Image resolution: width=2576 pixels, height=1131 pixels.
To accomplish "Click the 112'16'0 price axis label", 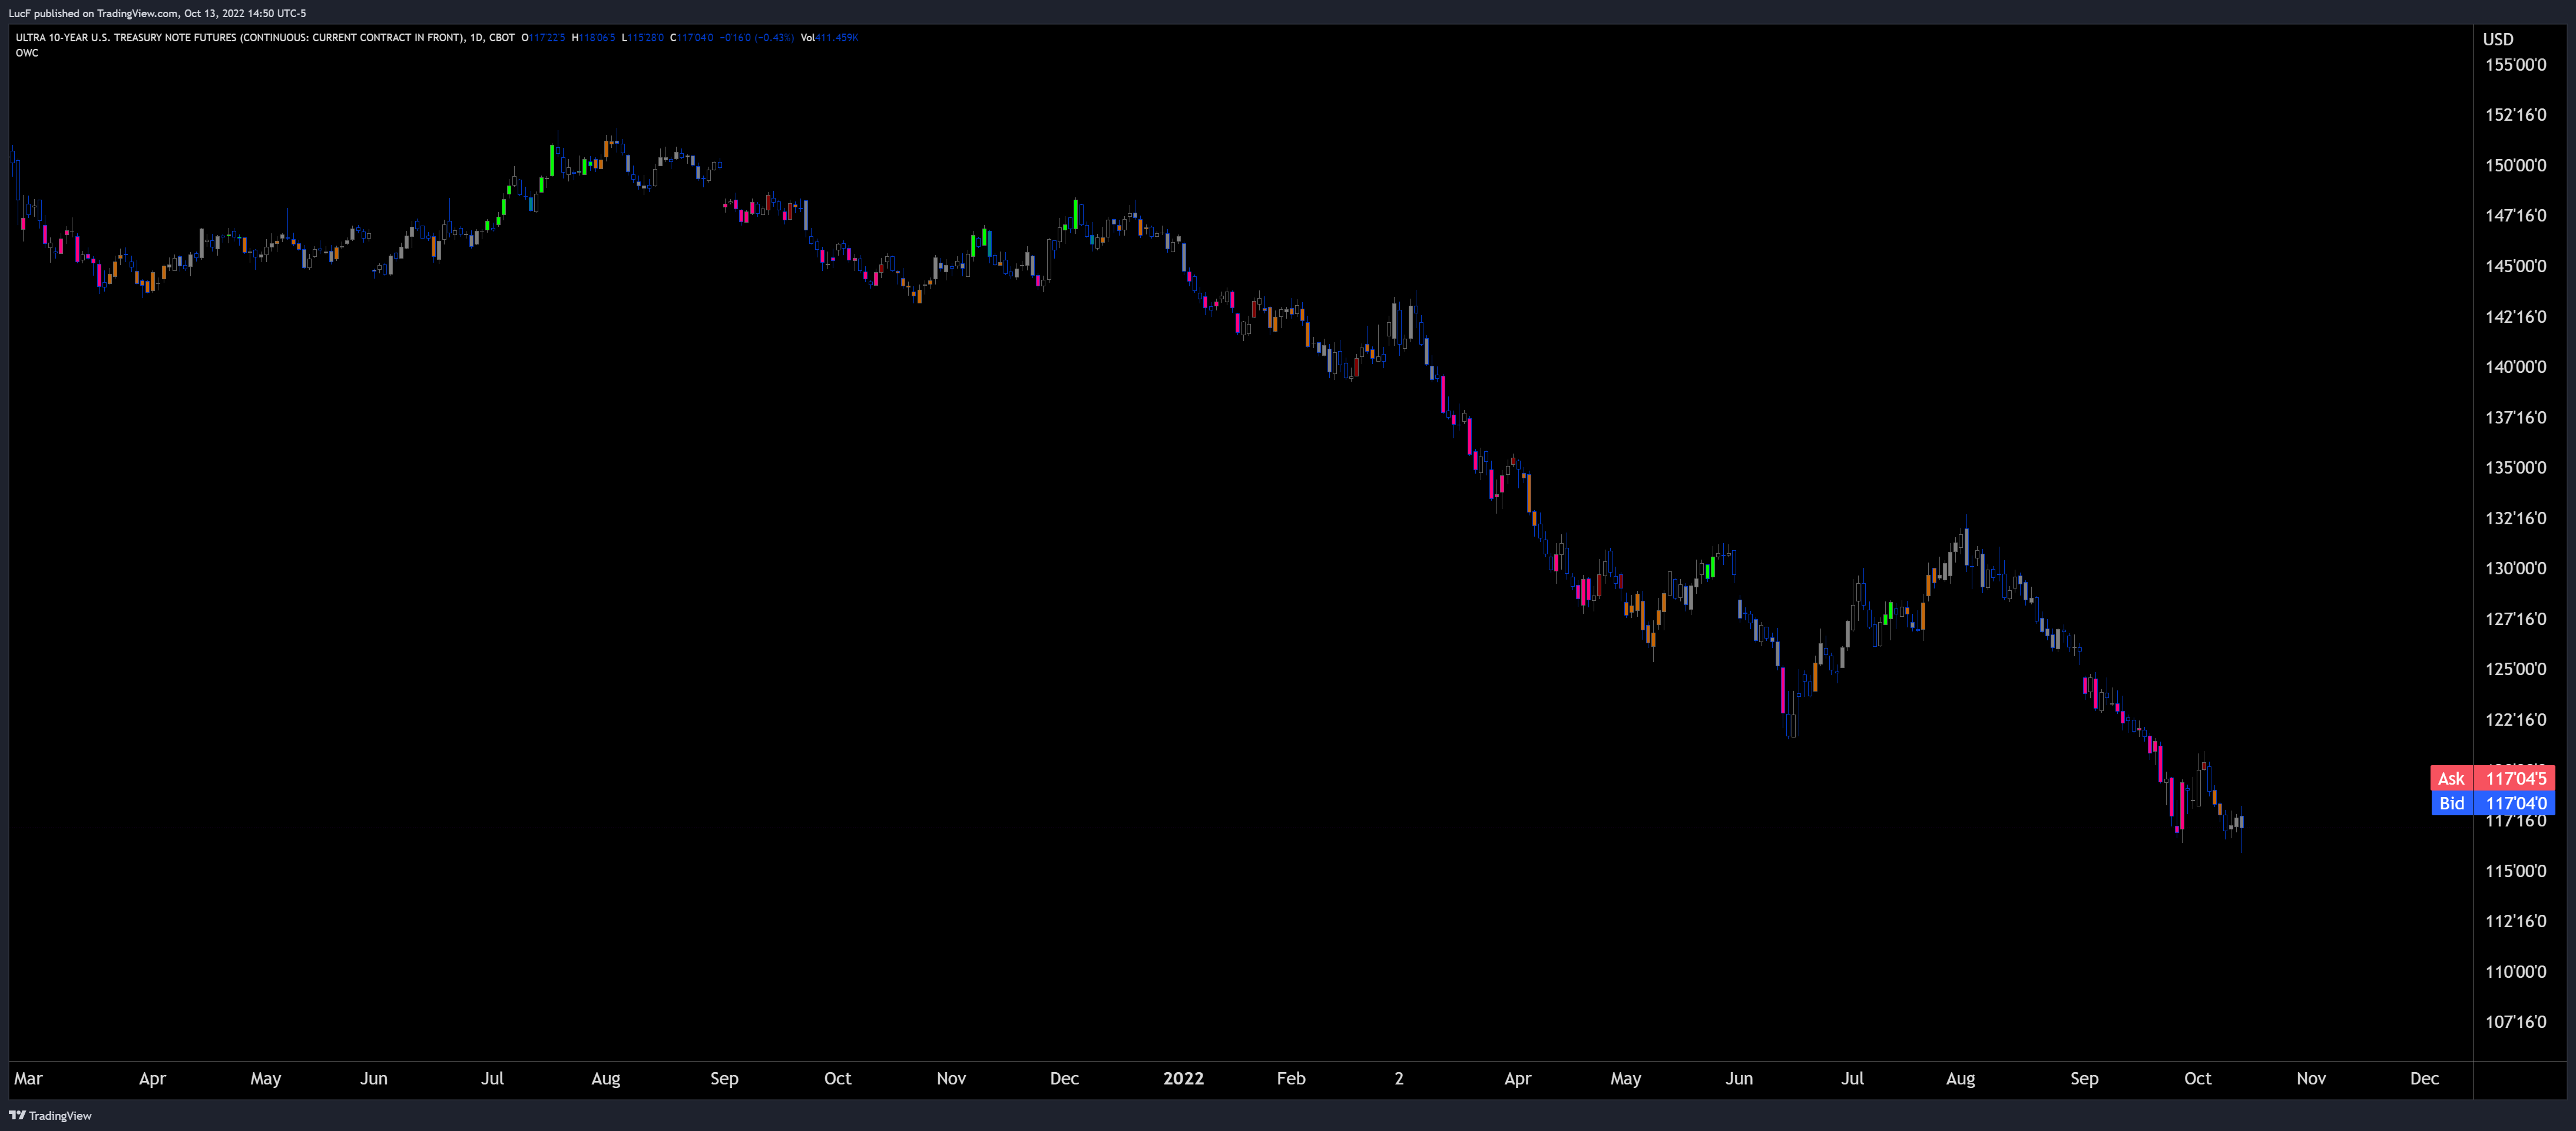I will click(2516, 921).
